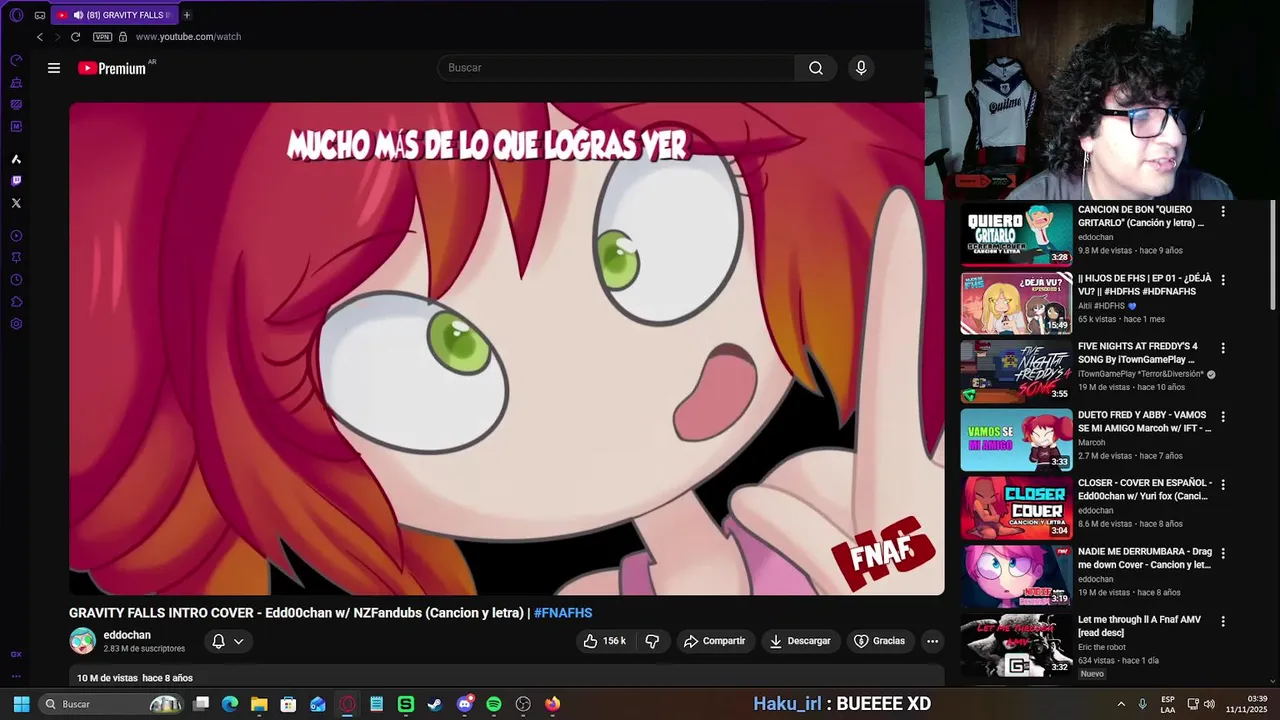Click the YouTube search magnifier button

(x=816, y=68)
